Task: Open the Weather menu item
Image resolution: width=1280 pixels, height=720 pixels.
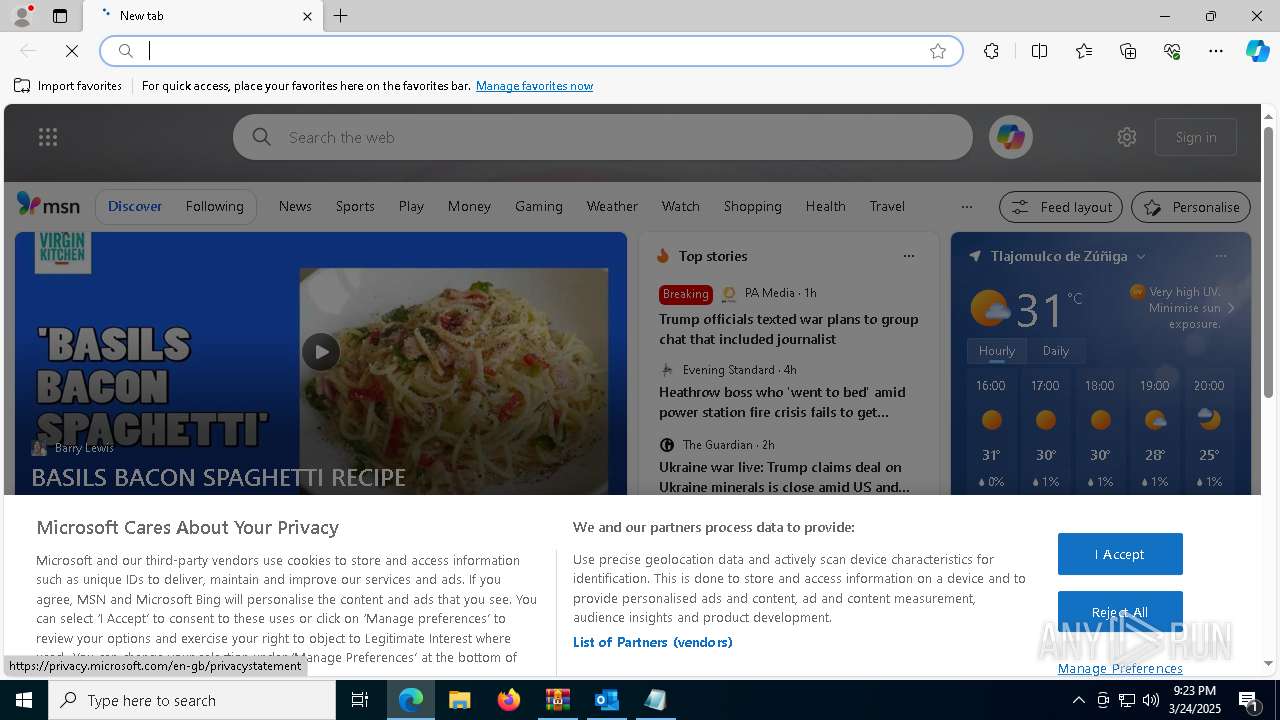Action: (612, 206)
